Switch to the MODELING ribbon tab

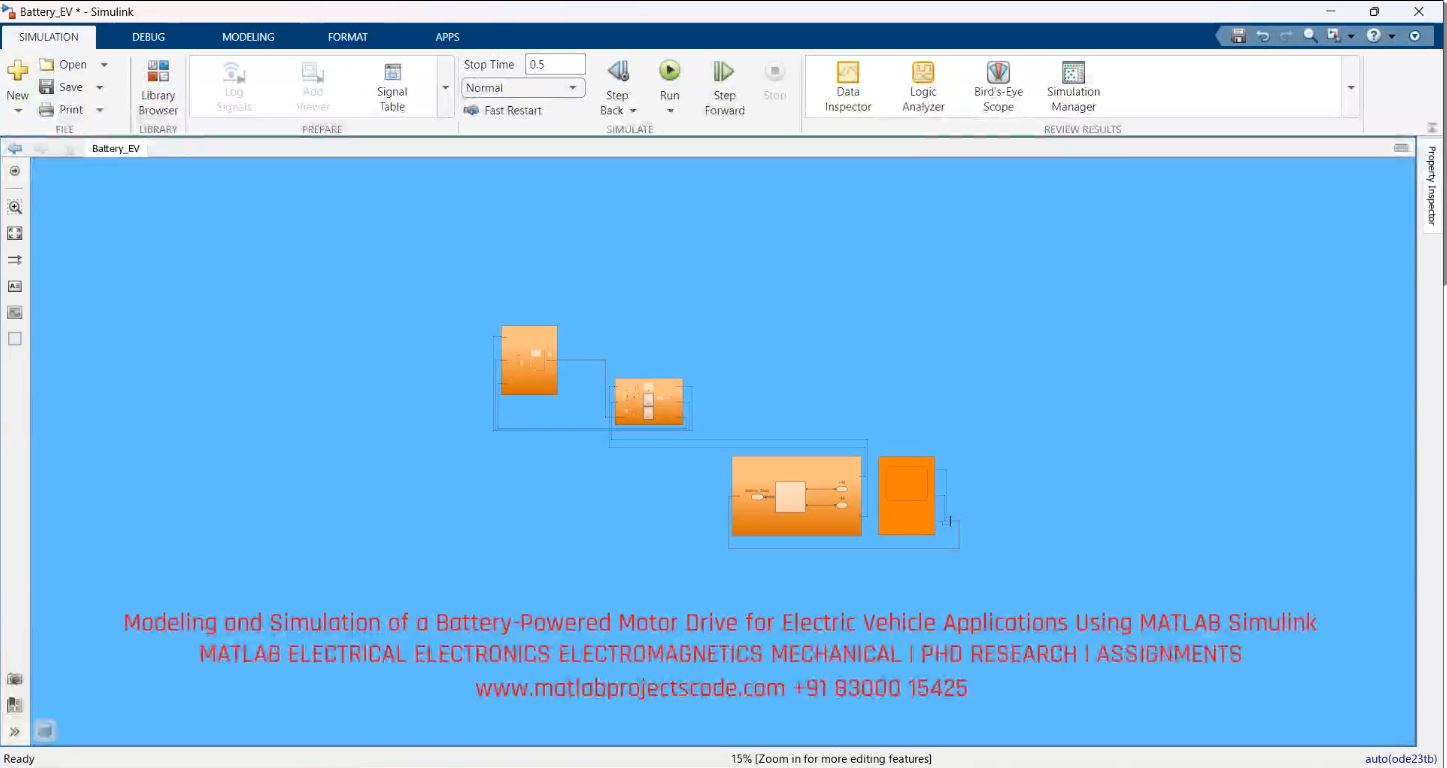(x=247, y=36)
